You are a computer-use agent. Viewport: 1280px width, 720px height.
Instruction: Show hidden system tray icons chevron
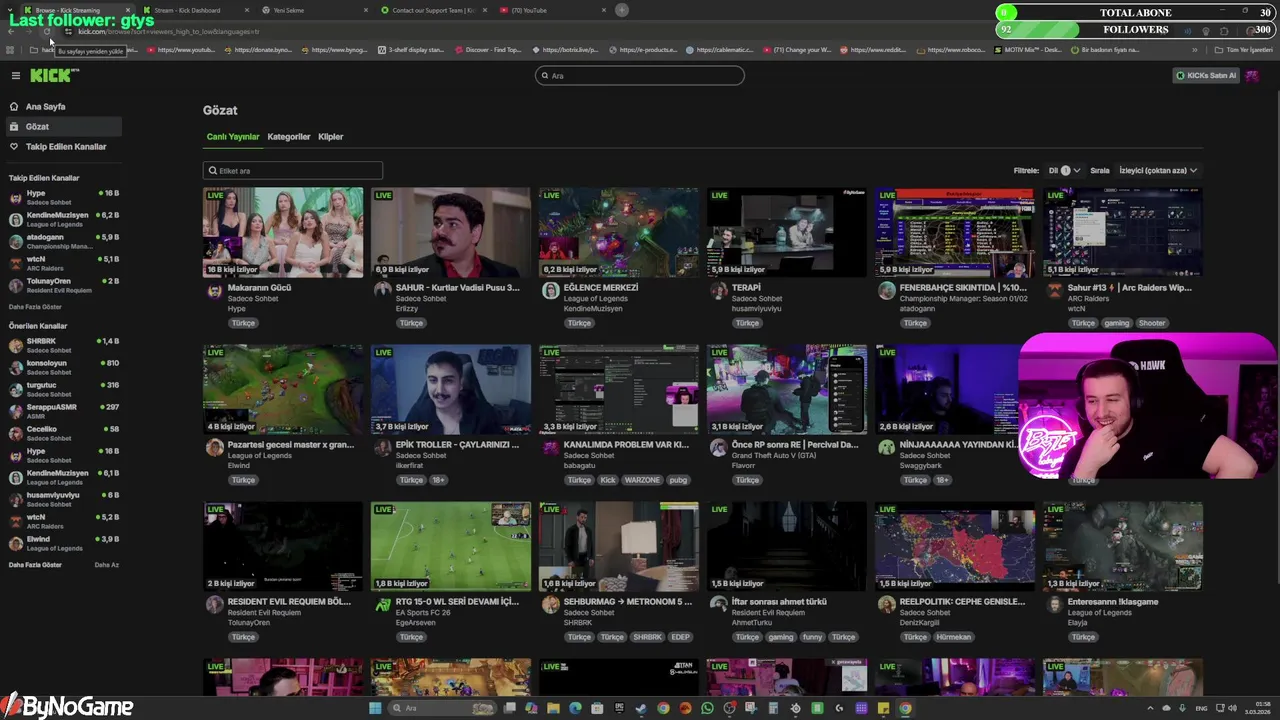(x=1151, y=708)
